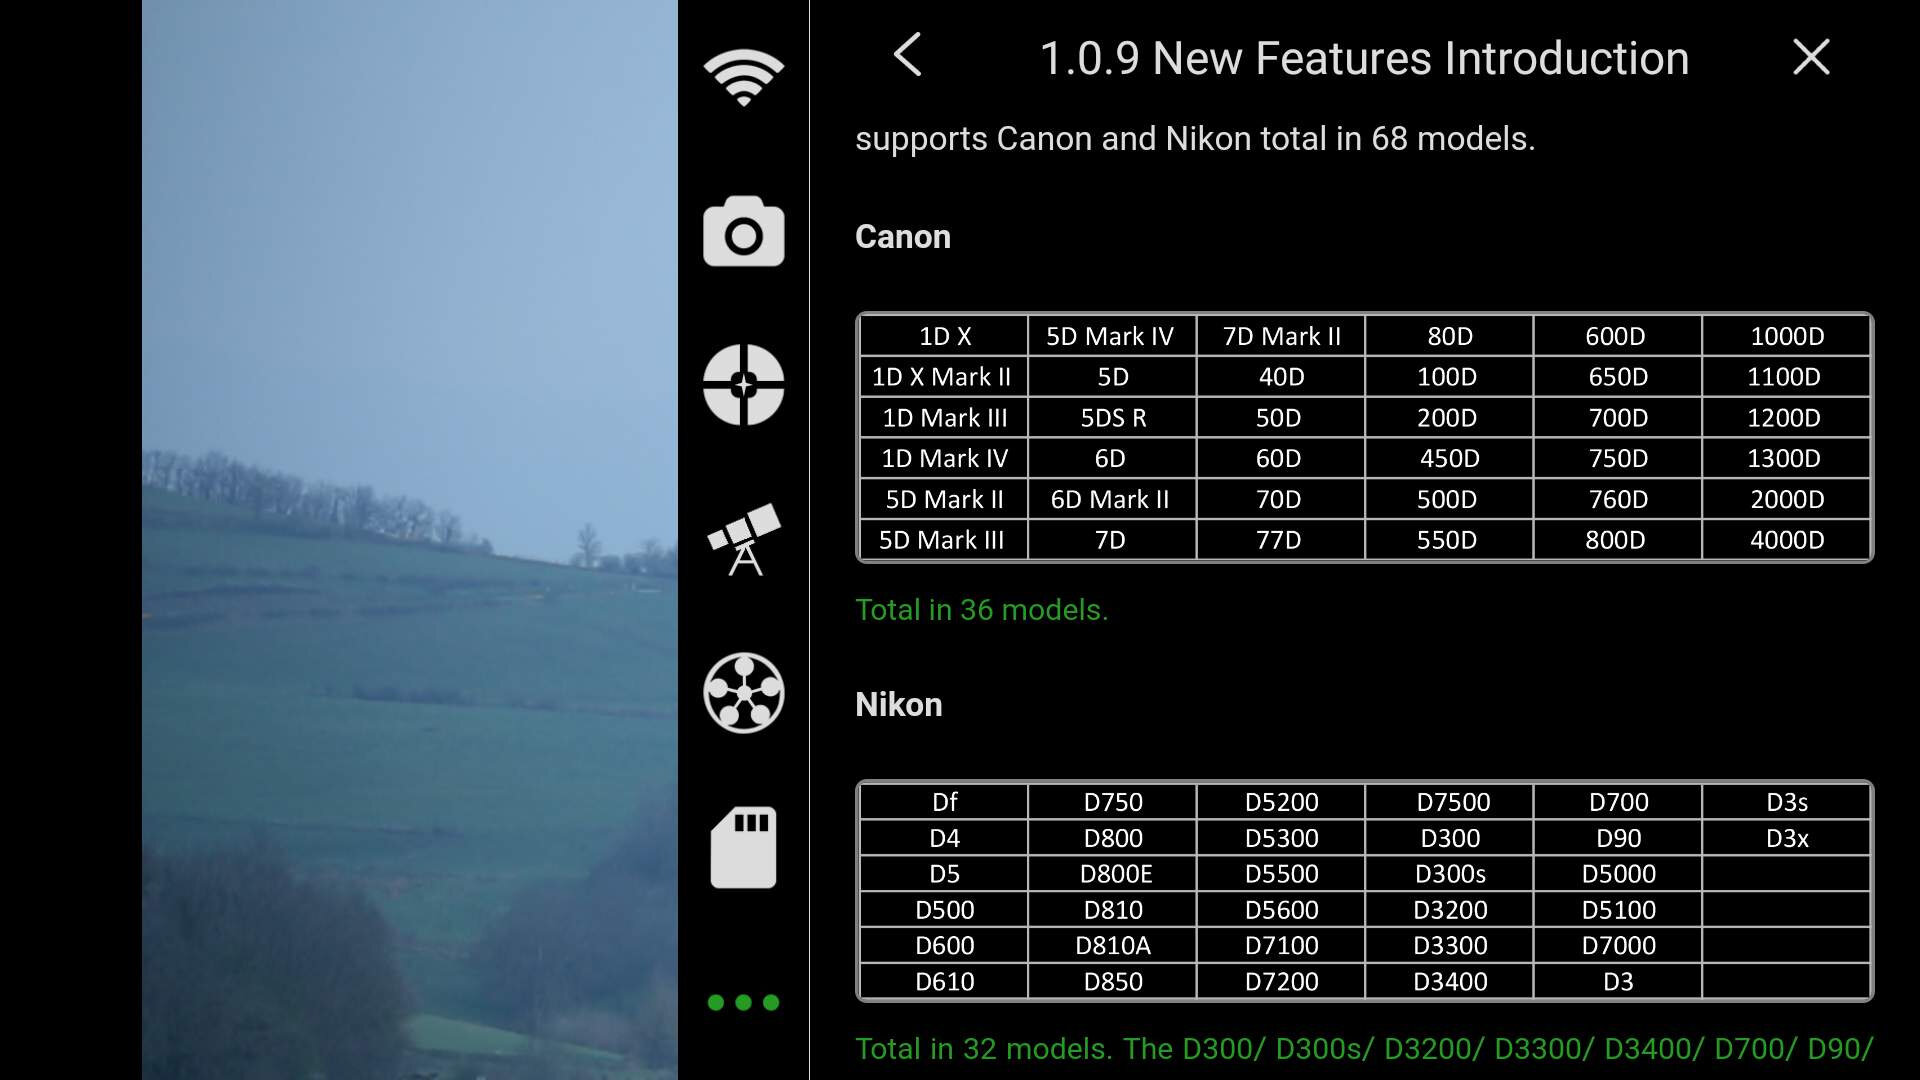Select the 'Df' Nikon cell

[x=944, y=802]
